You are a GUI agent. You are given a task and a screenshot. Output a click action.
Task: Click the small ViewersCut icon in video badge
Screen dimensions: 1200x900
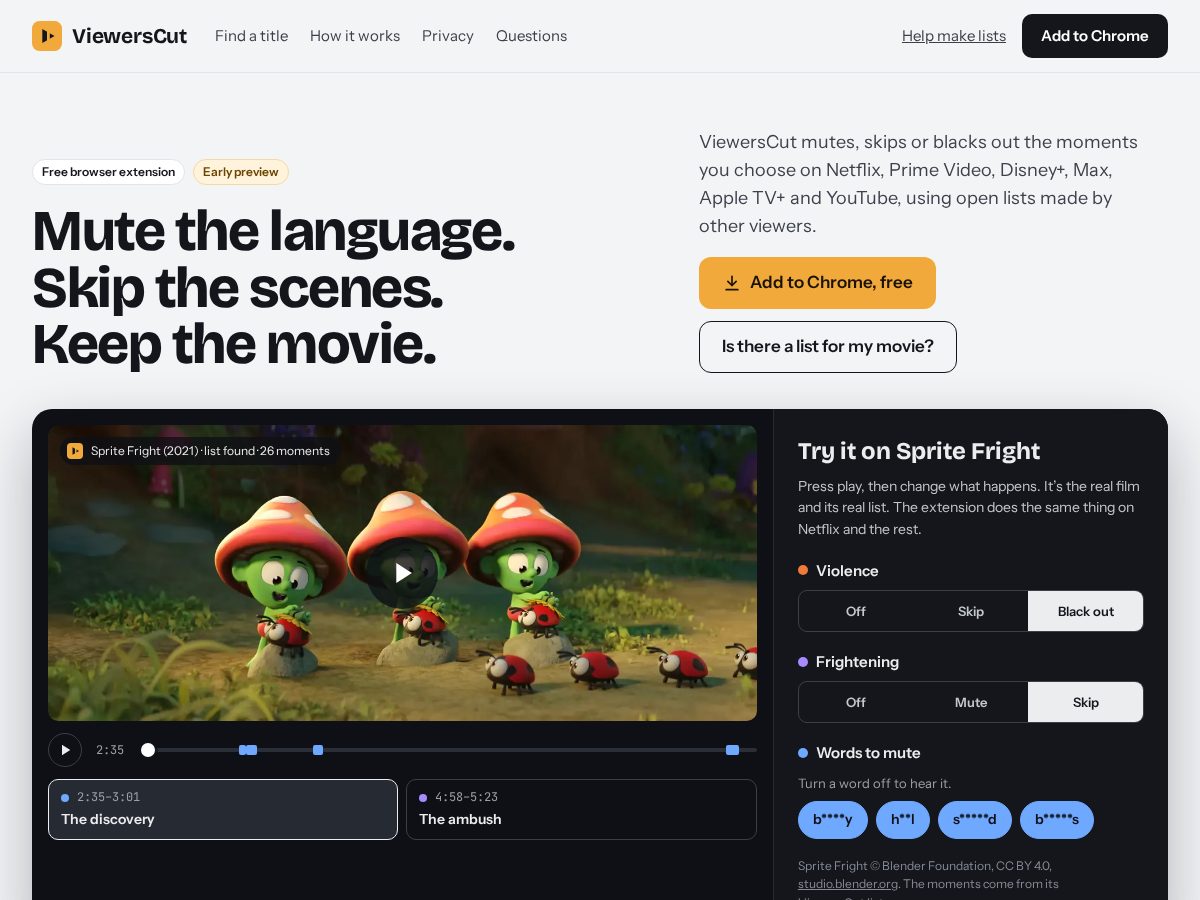click(x=75, y=451)
